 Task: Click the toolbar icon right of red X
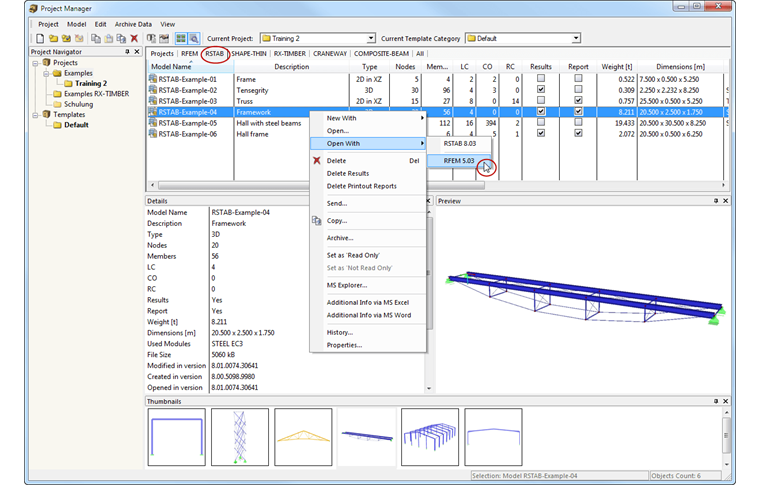tap(151, 38)
